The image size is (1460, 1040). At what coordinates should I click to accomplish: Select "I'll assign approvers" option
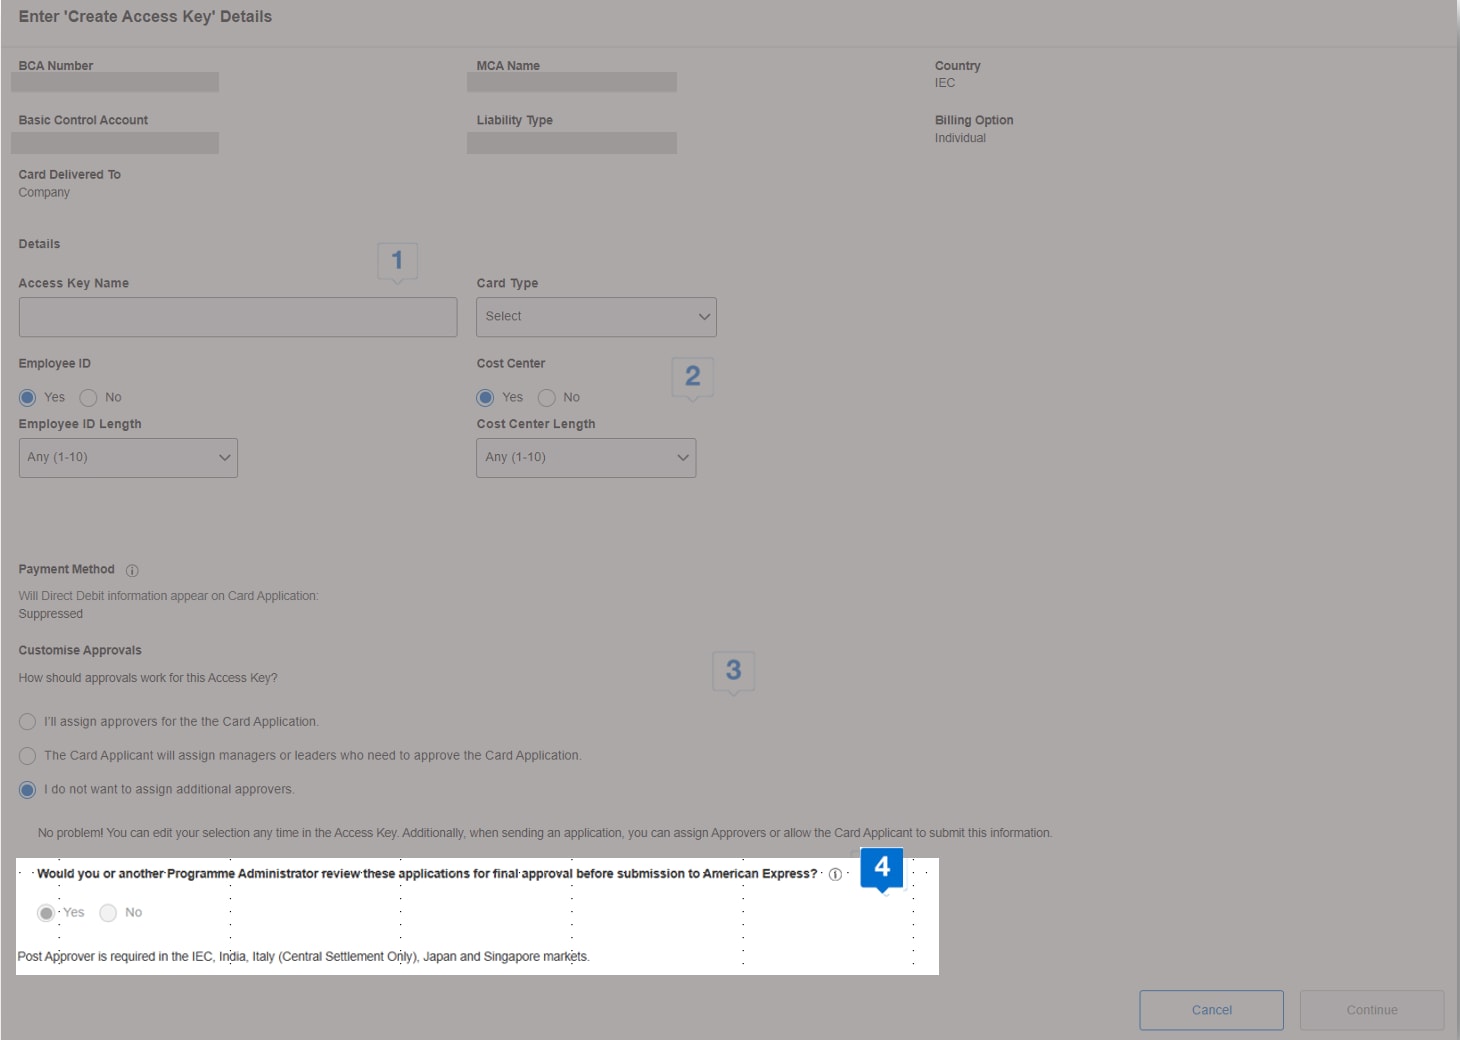28,722
